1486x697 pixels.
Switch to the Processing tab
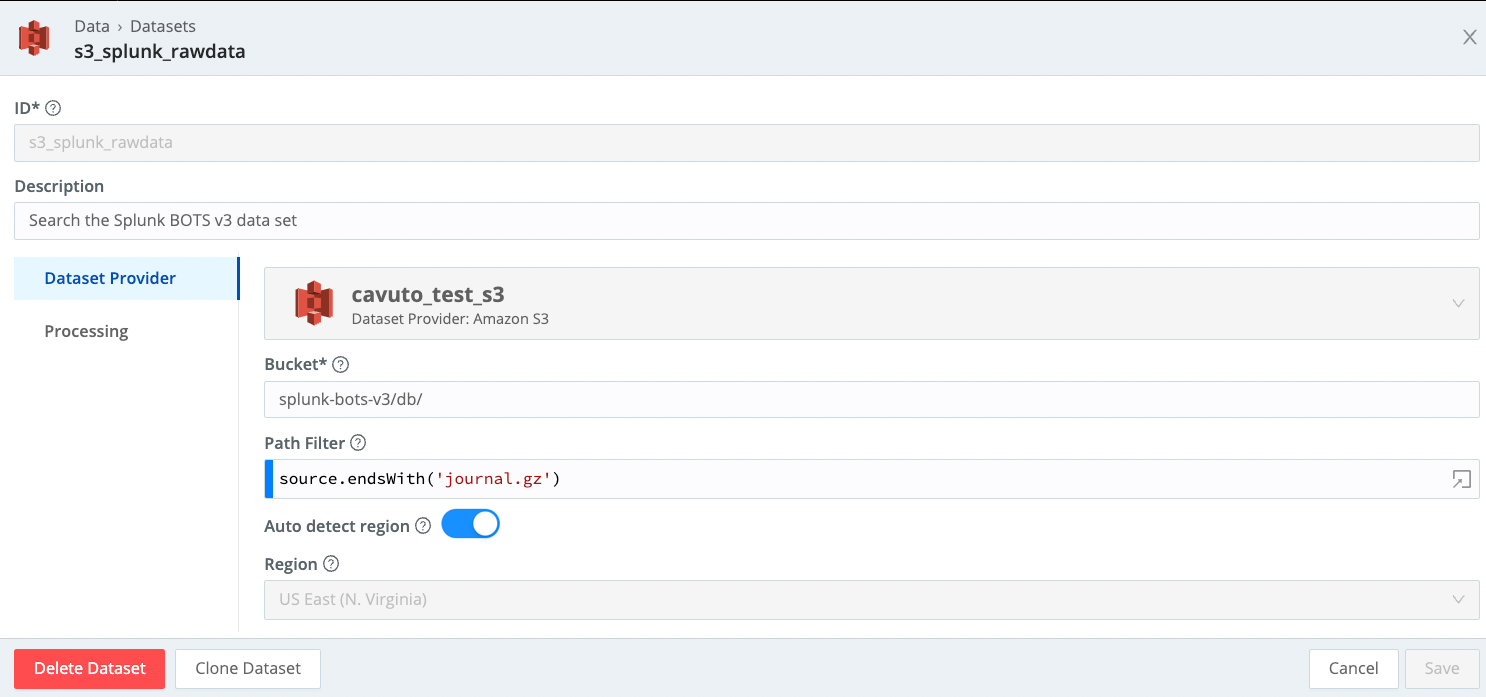86,330
